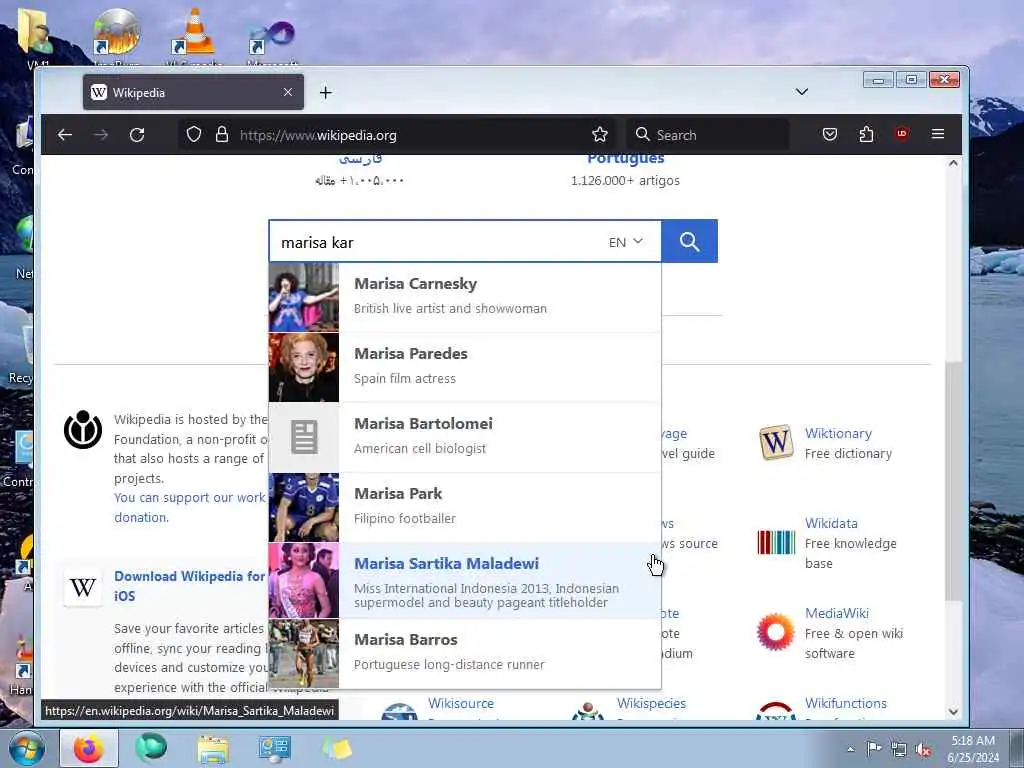Click the taskbar sticky notes icon

pyautogui.click(x=337, y=749)
